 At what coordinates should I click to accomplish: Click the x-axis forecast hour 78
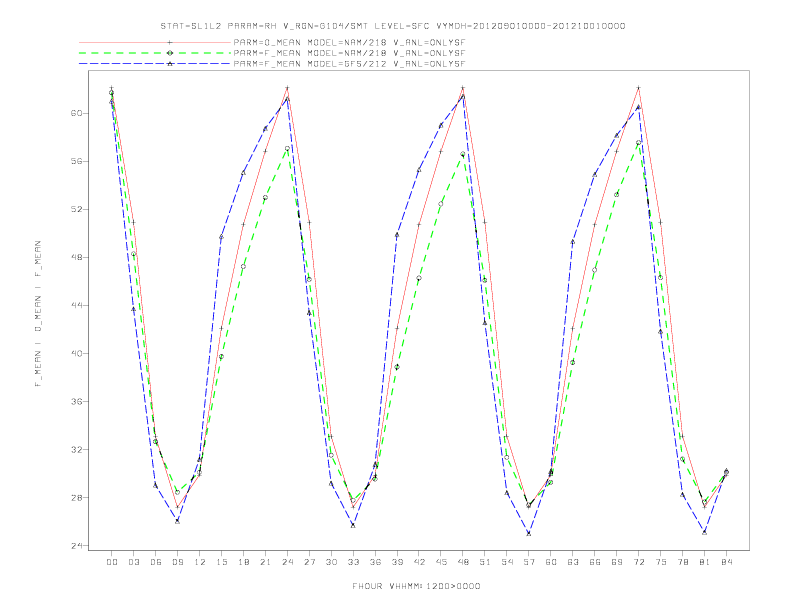click(682, 562)
